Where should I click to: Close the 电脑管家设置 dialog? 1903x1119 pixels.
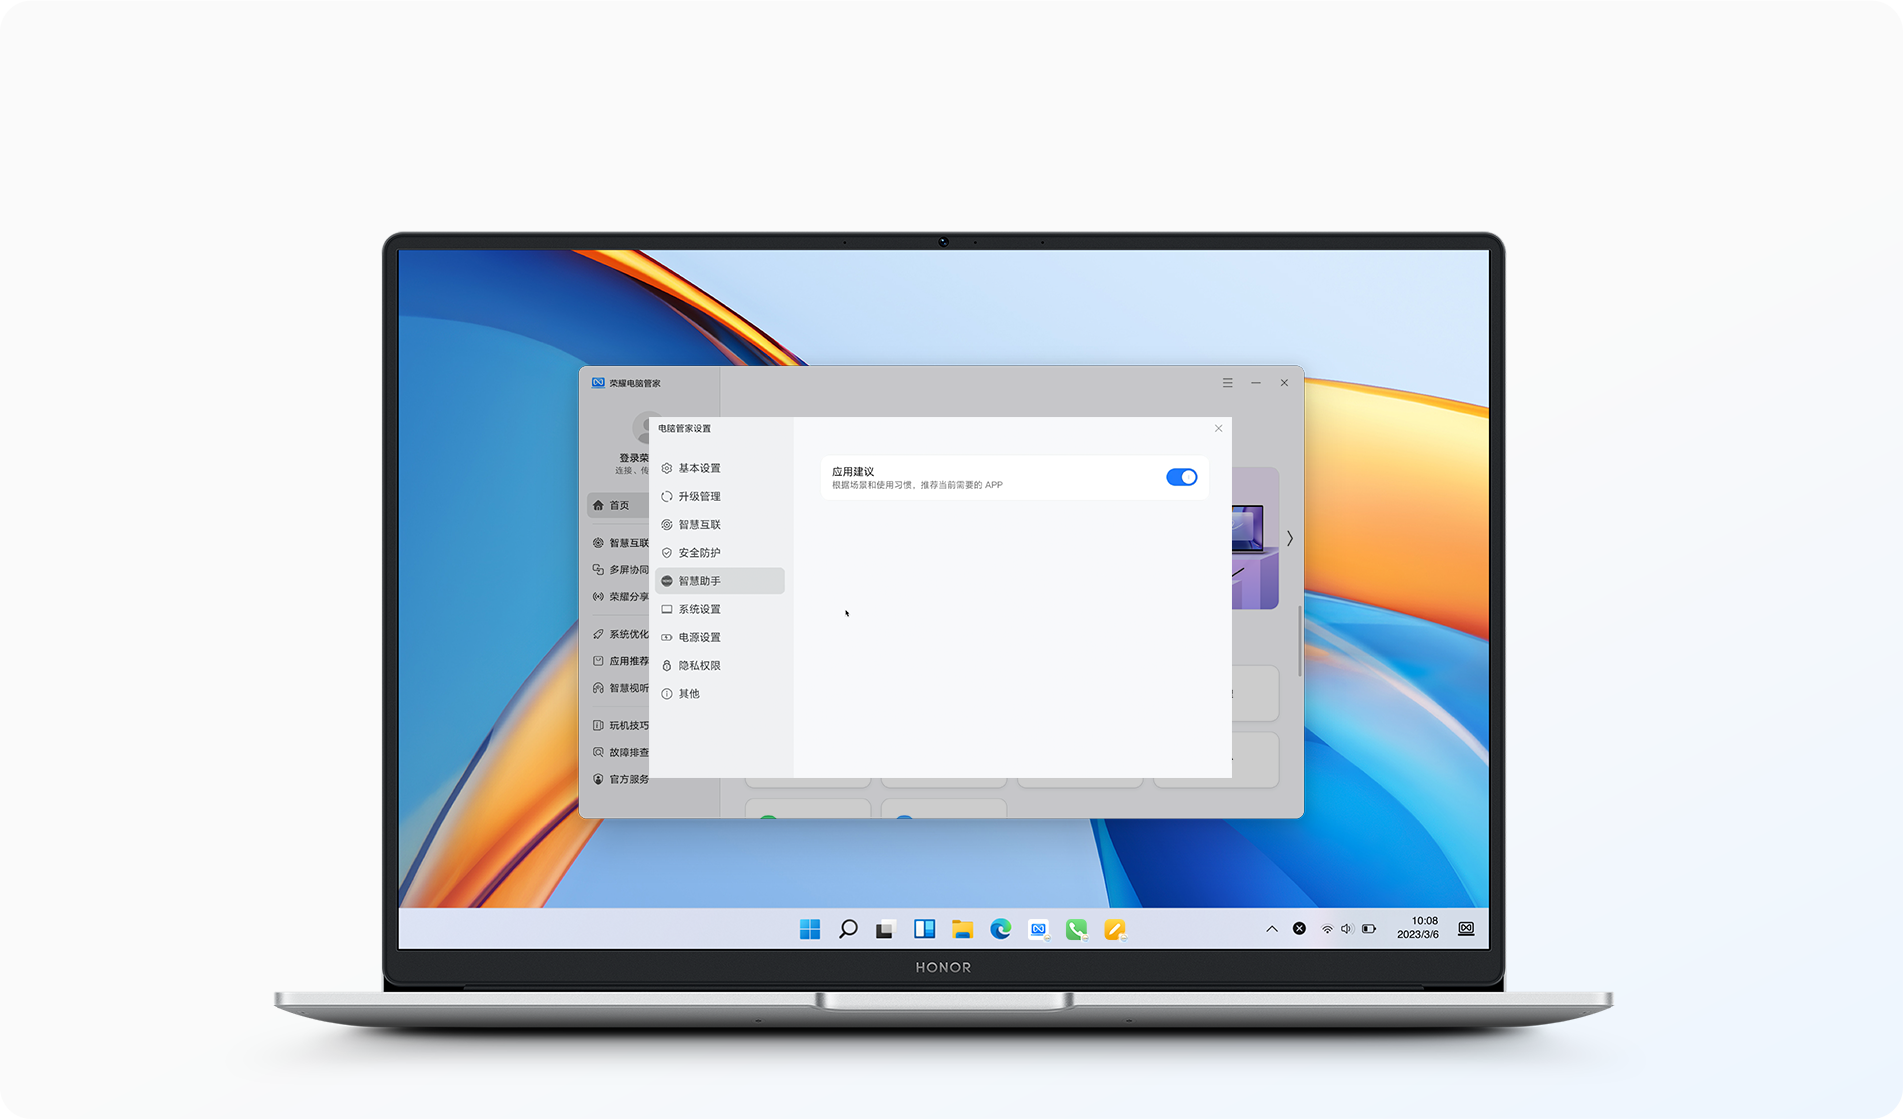pyautogui.click(x=1218, y=428)
